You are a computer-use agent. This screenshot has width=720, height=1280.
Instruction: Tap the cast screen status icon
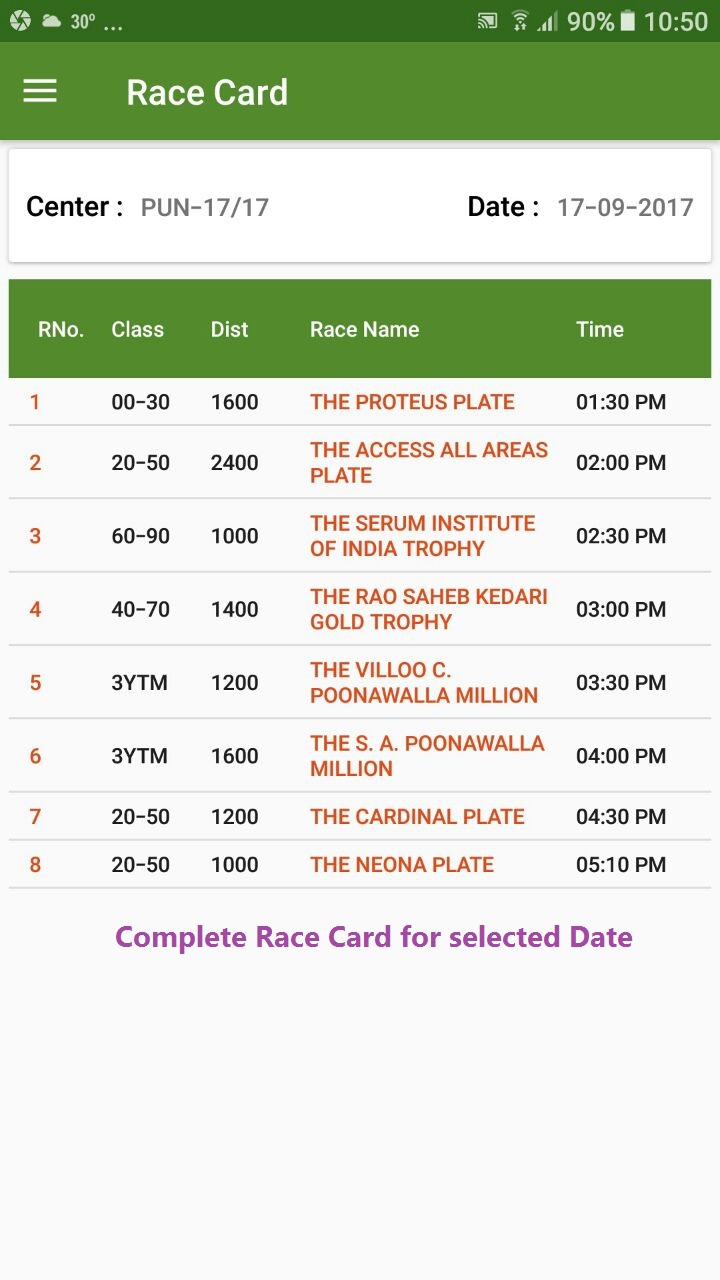pos(487,21)
